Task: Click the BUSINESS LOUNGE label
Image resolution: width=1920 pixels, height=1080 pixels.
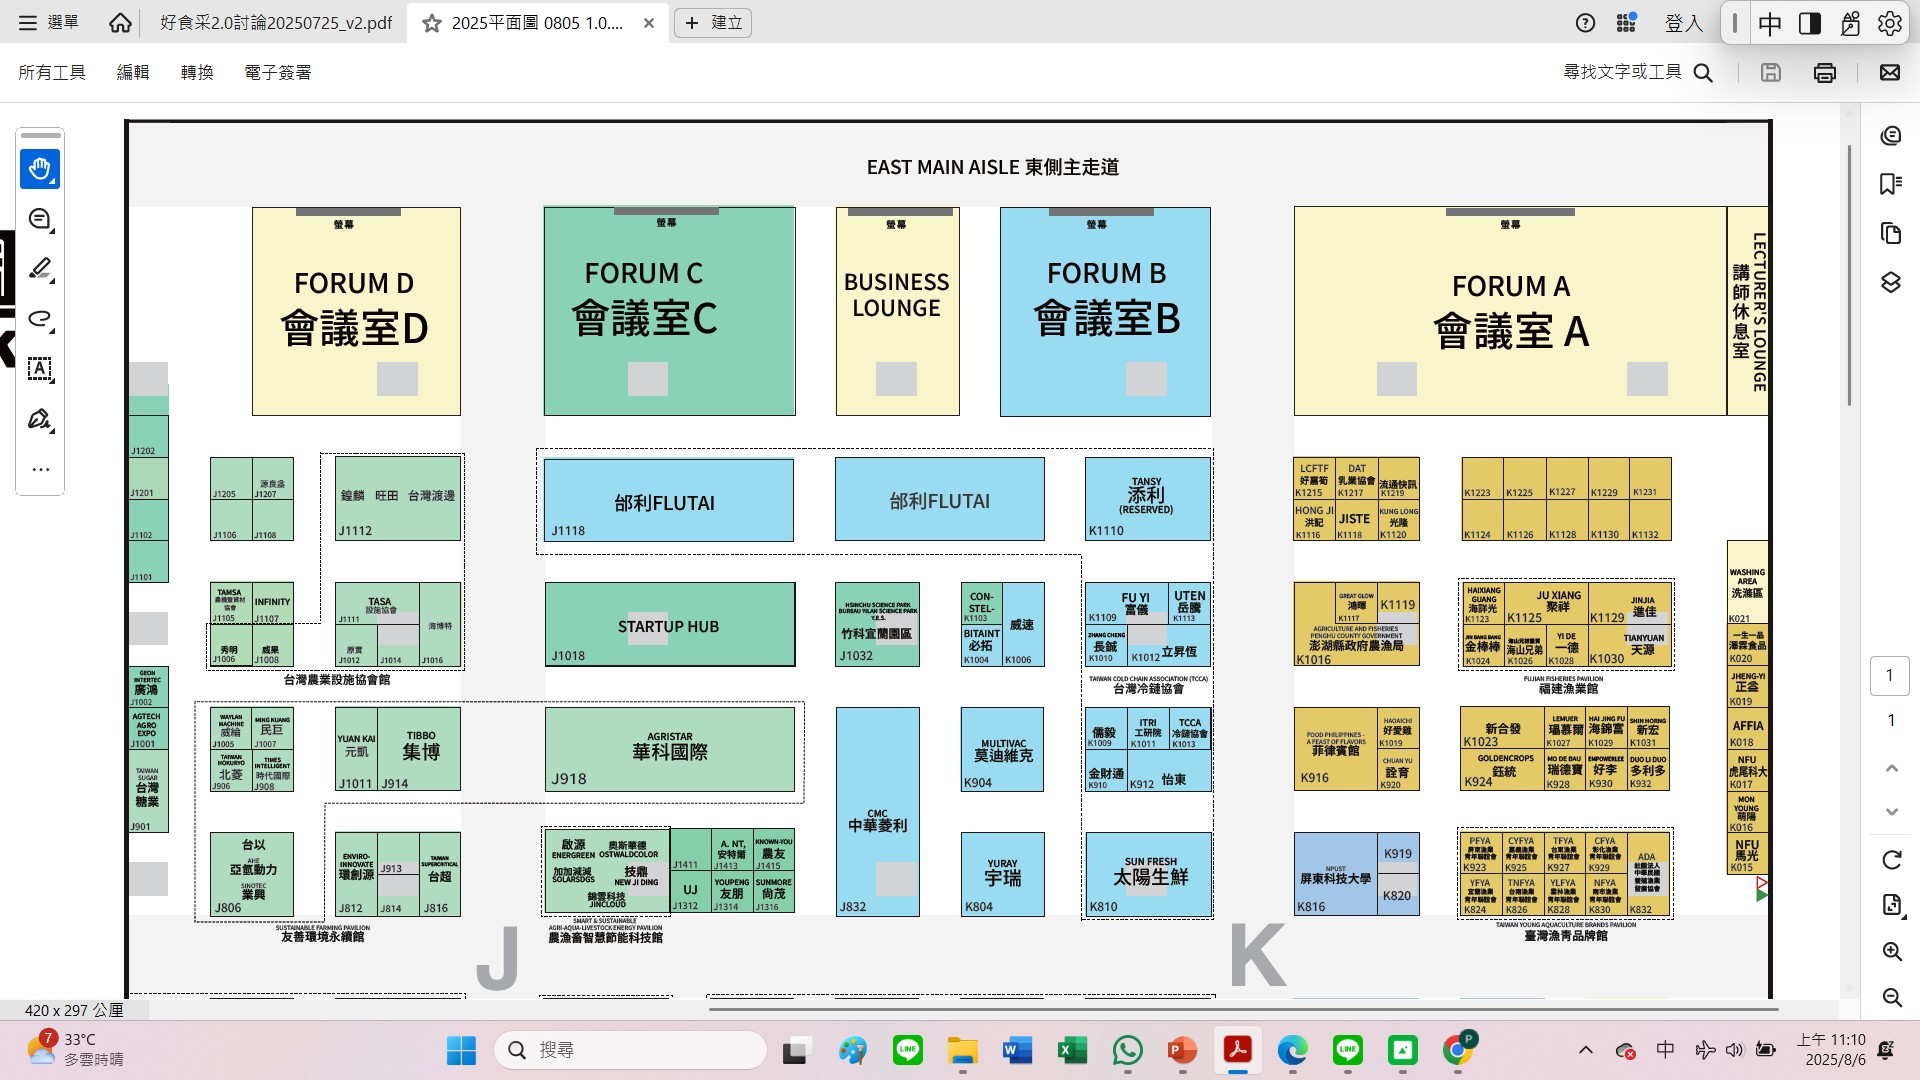Action: [x=897, y=295]
